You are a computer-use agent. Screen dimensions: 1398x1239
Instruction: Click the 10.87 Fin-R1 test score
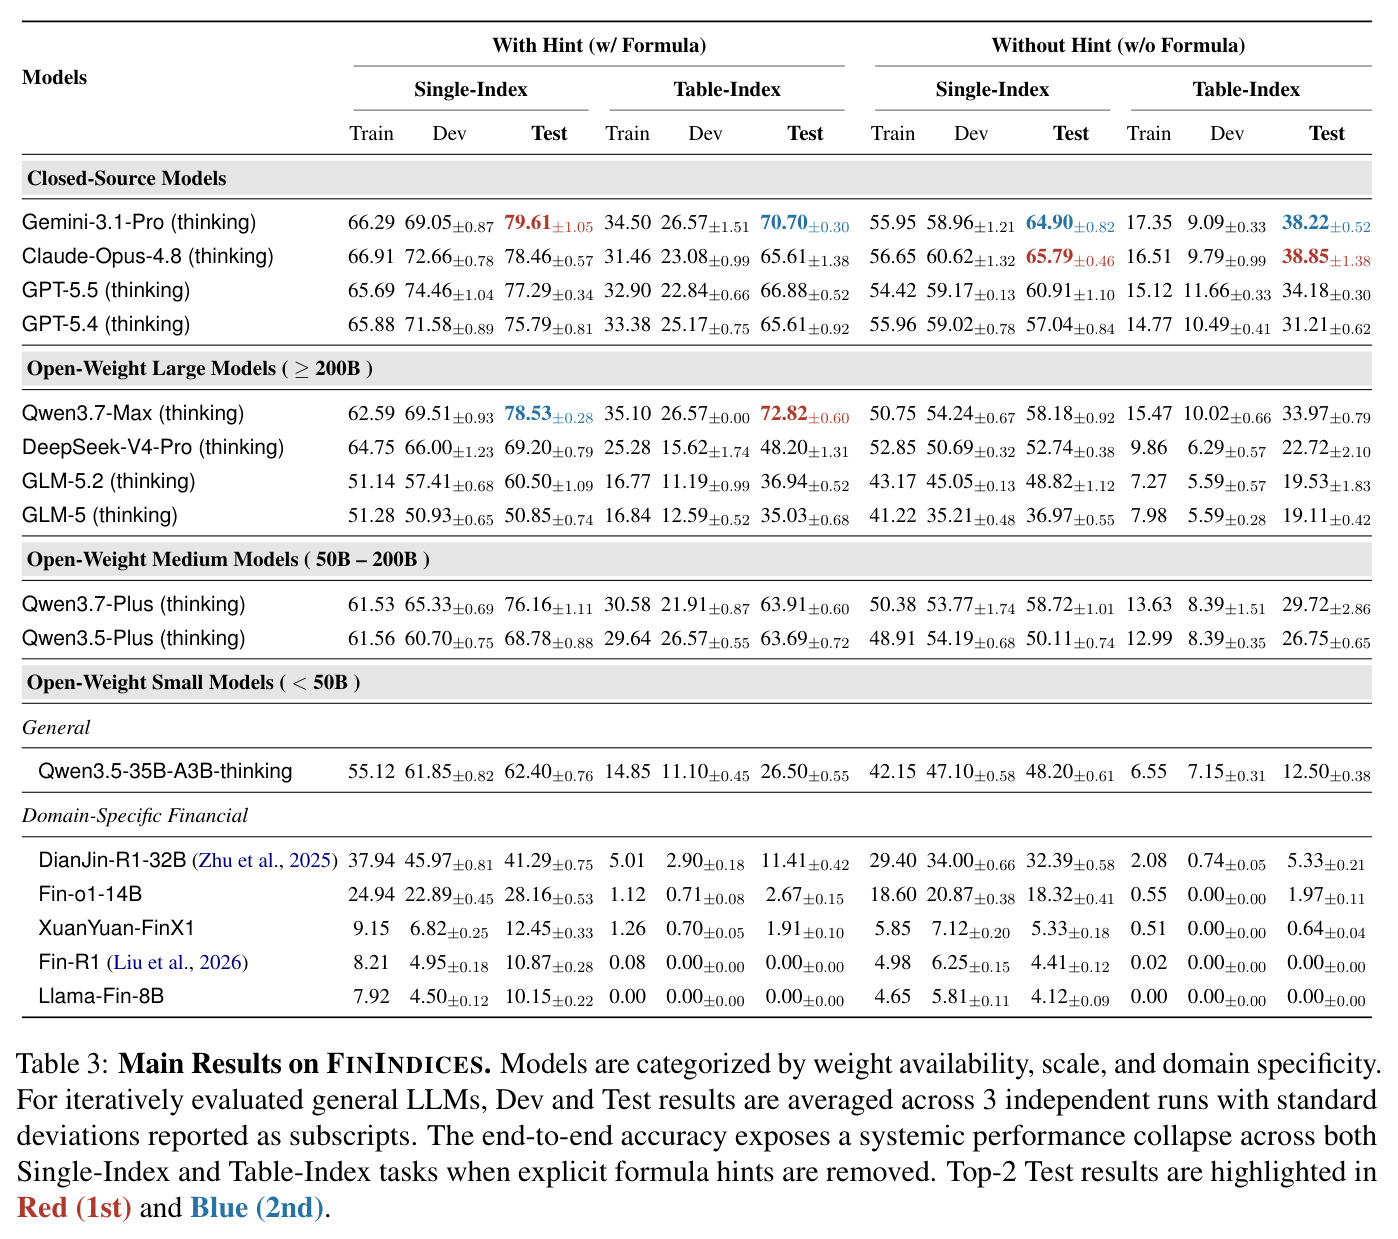click(x=549, y=963)
